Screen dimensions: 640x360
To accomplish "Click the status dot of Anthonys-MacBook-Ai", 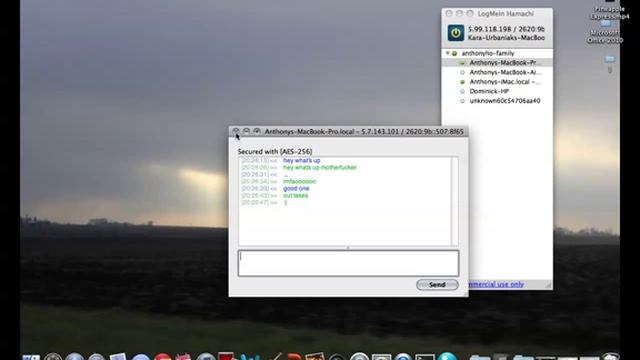I will pyautogui.click(x=462, y=72).
